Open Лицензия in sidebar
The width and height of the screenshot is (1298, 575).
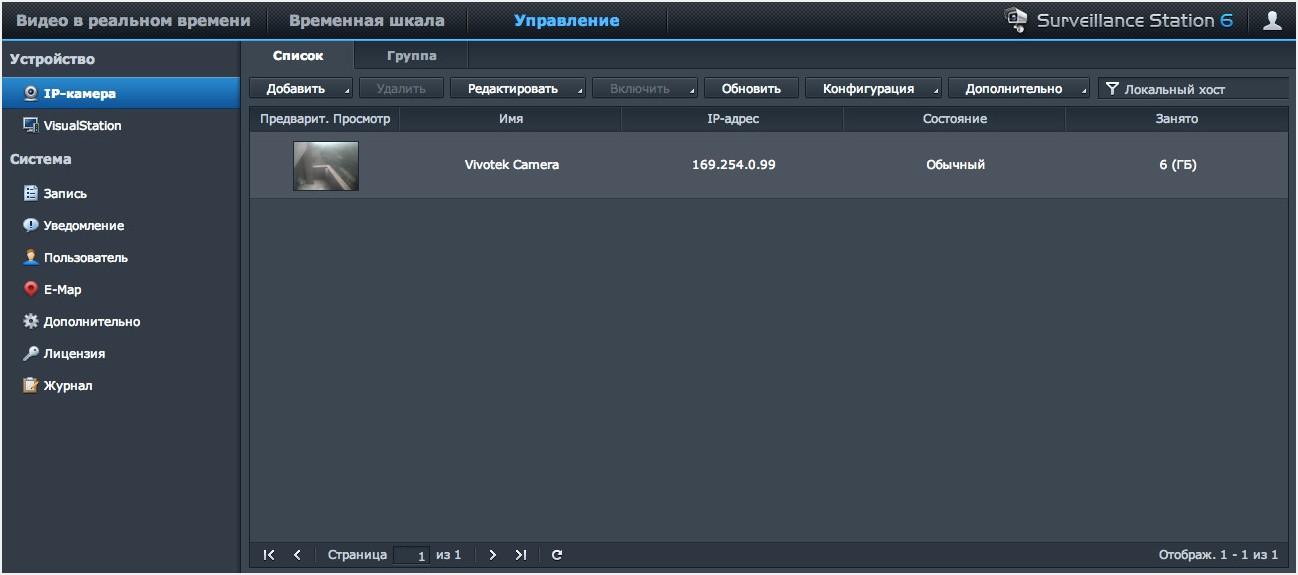click(x=120, y=353)
